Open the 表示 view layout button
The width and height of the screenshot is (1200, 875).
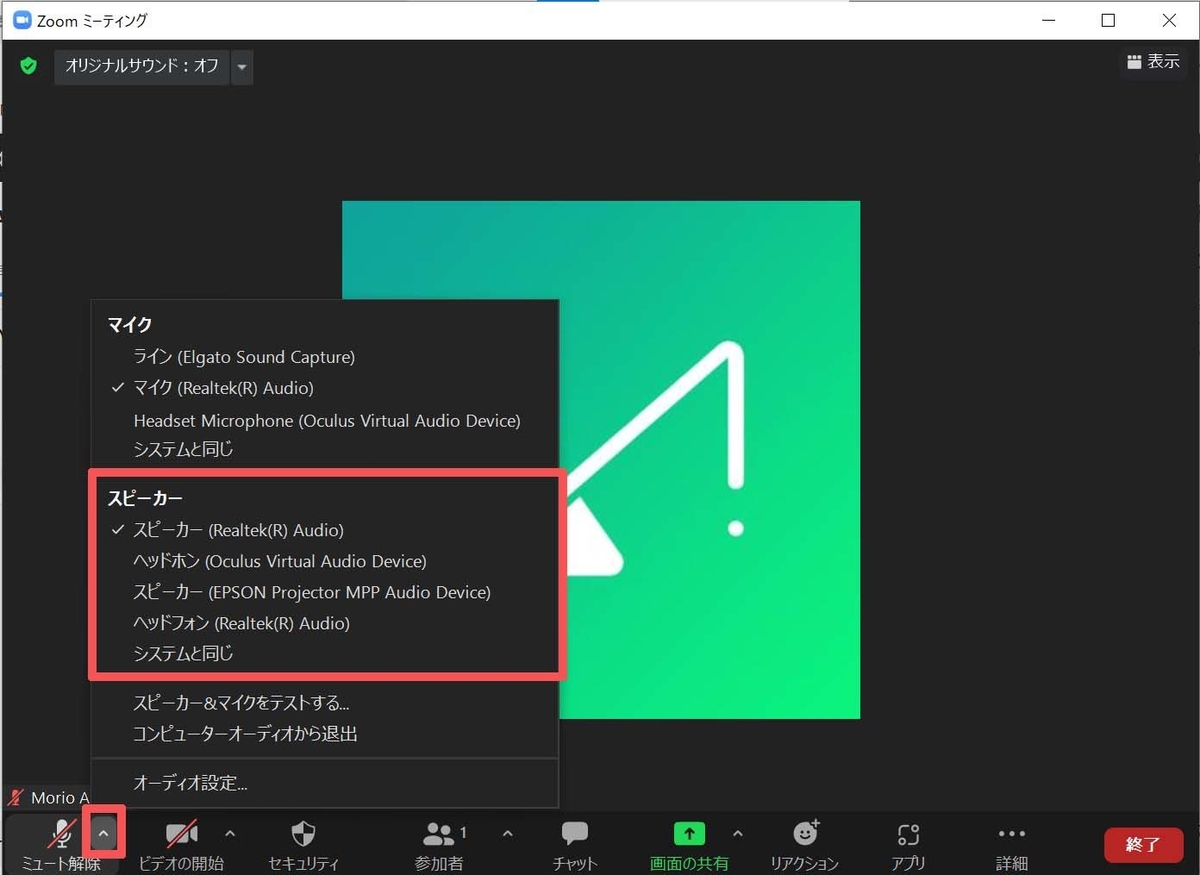point(1153,61)
